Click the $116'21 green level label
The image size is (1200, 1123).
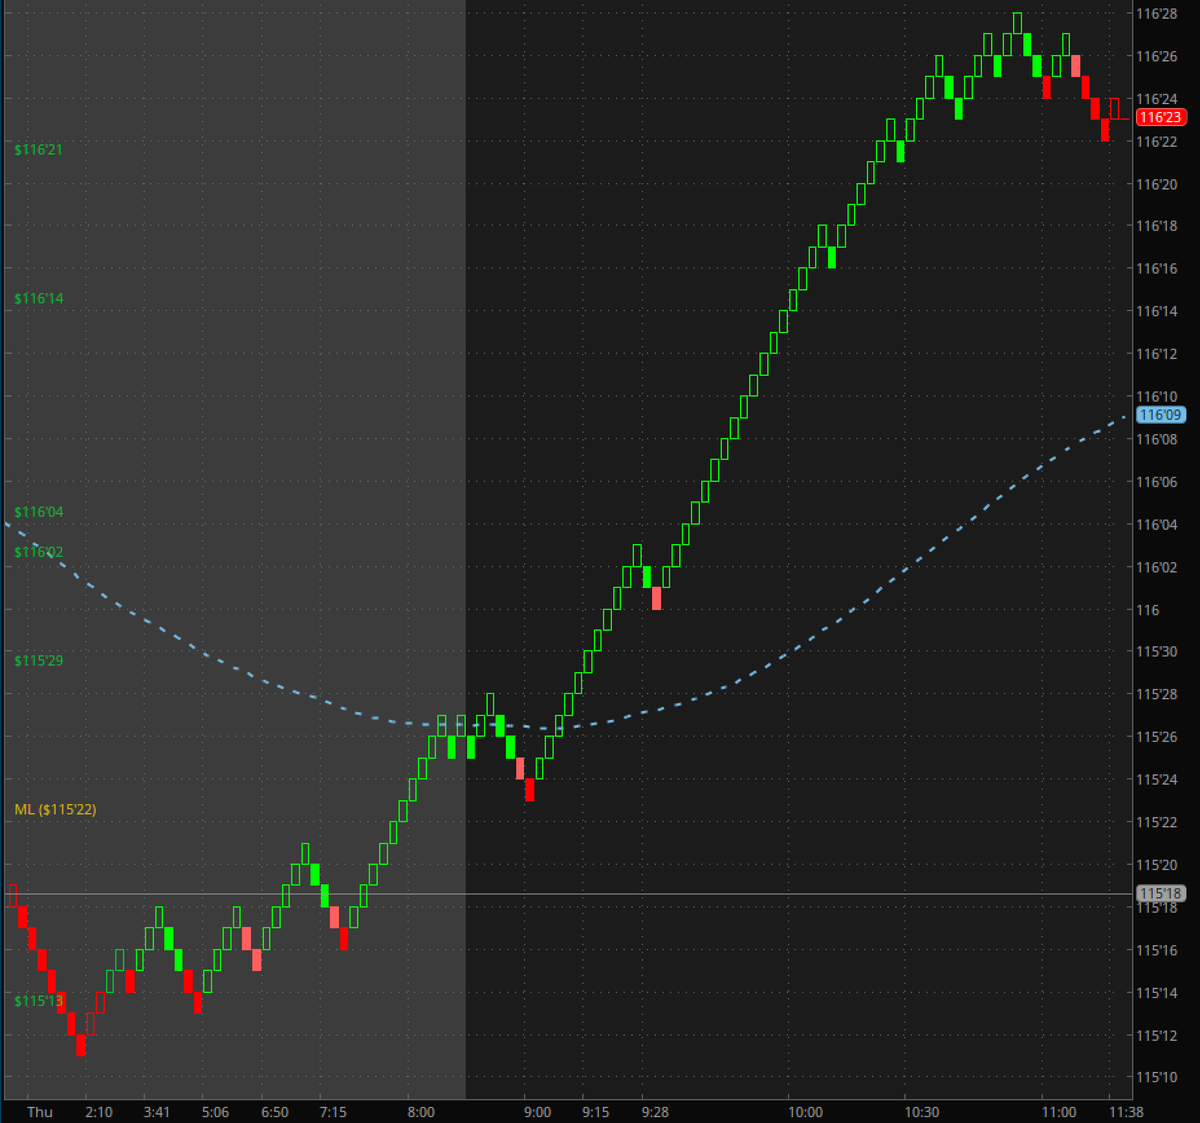(x=38, y=150)
